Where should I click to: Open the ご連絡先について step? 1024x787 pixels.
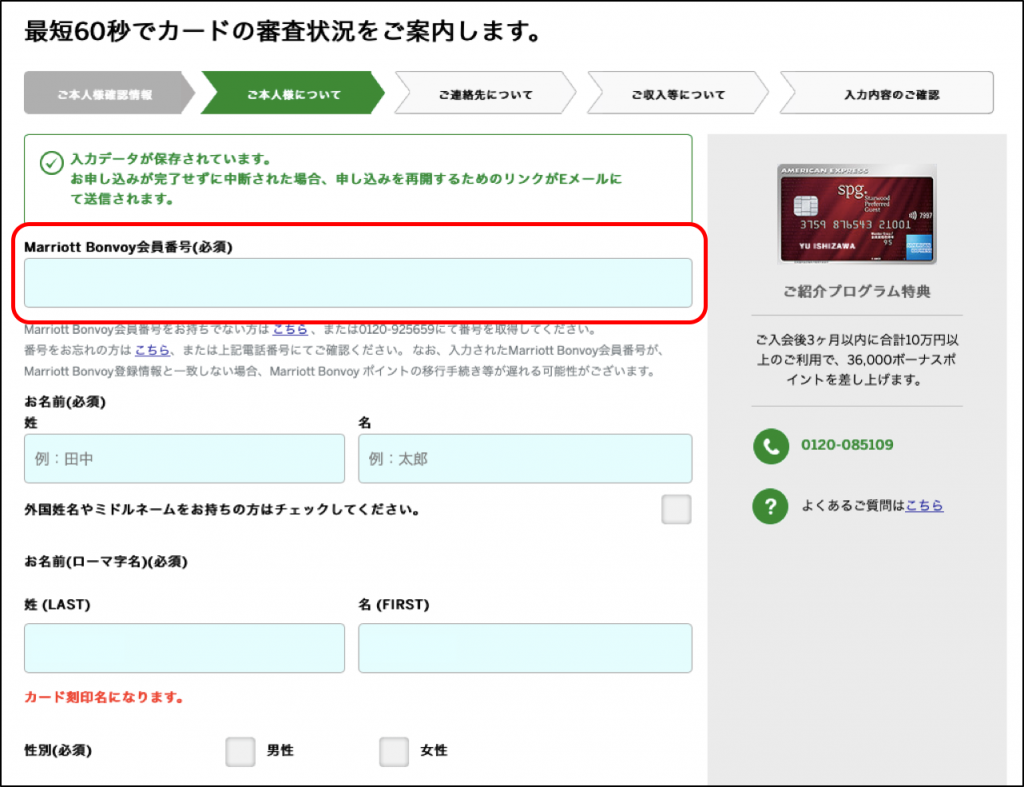click(485, 93)
